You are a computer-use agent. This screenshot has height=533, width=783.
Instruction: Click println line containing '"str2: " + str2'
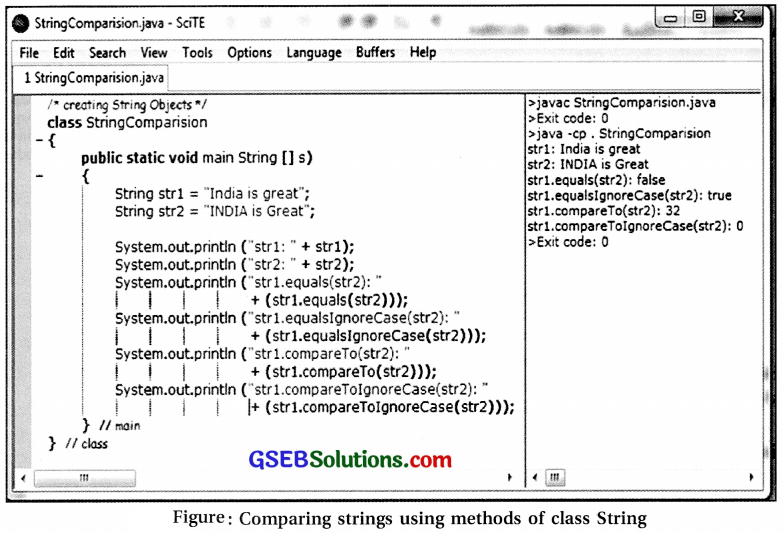coord(235,264)
